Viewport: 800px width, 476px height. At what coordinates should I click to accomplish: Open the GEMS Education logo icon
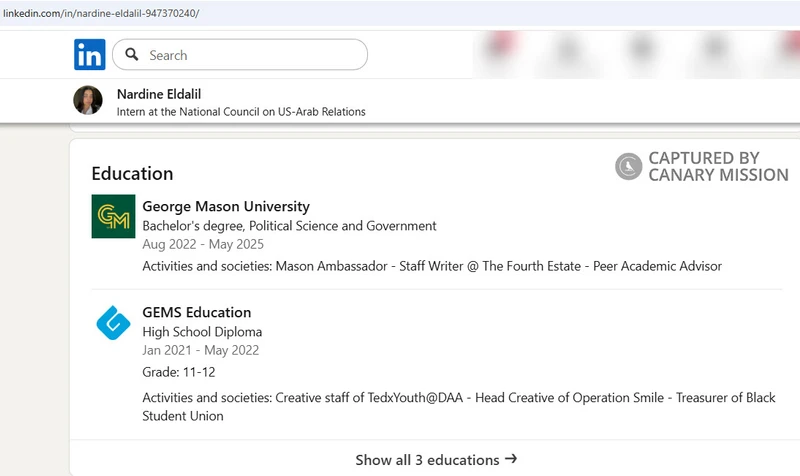tap(113, 322)
